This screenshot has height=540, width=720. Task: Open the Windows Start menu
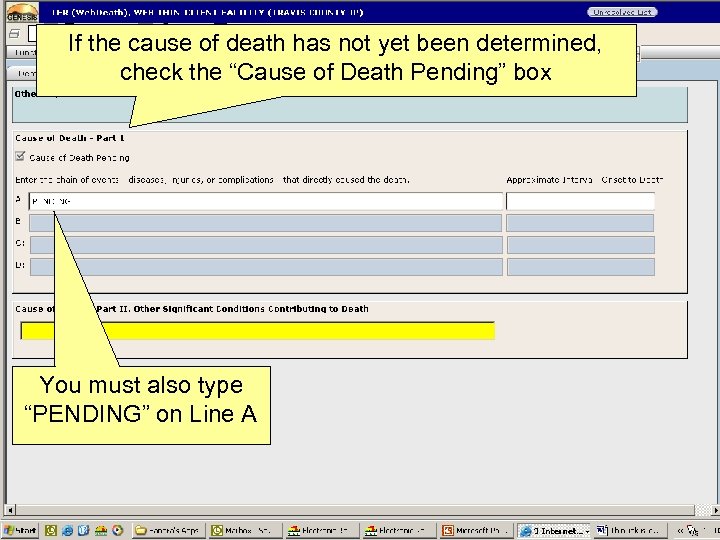pyautogui.click(x=20, y=530)
